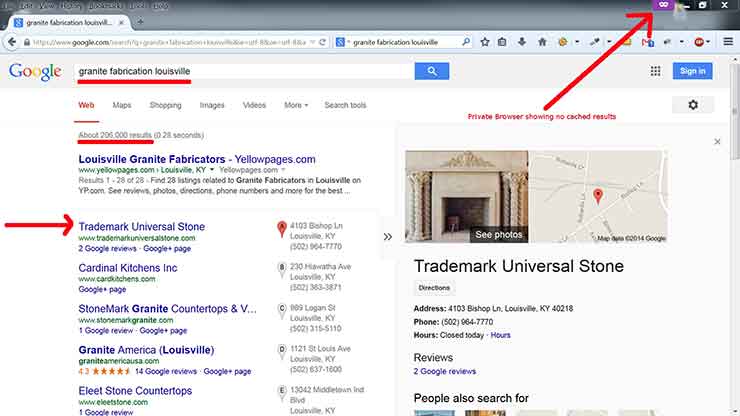
Task: Click map pin E for Eleet Stone Countertops
Action: [282, 392]
